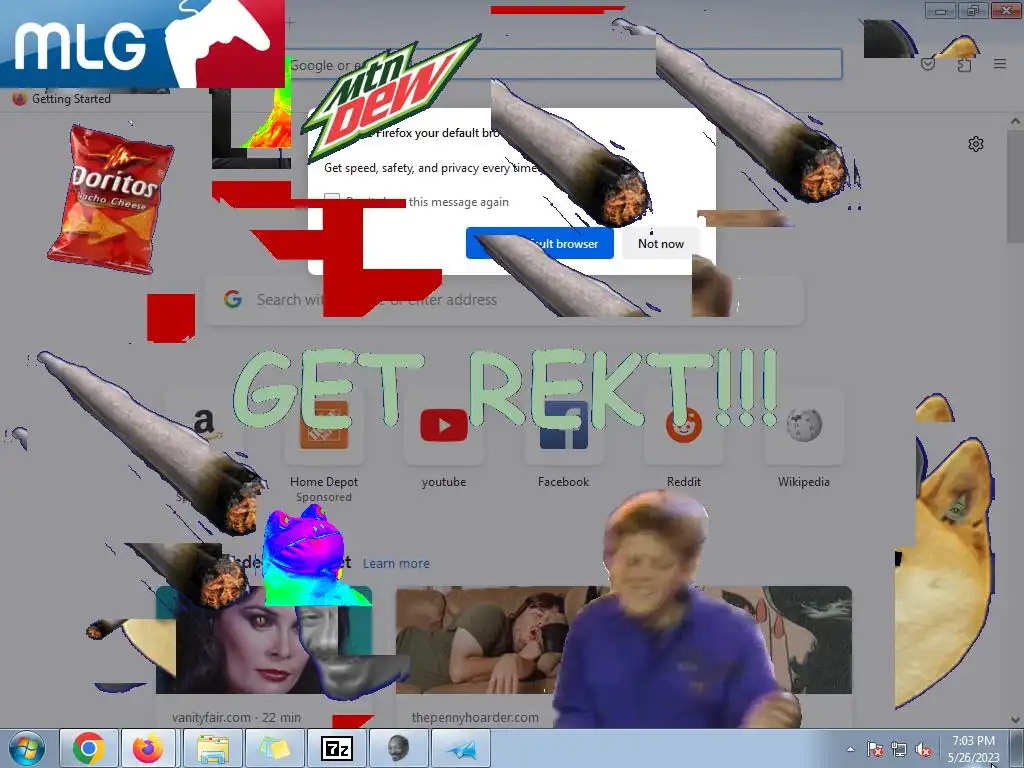Viewport: 1024px width, 768px height.
Task: Switch to Firefox in the taskbar
Action: tap(148, 748)
